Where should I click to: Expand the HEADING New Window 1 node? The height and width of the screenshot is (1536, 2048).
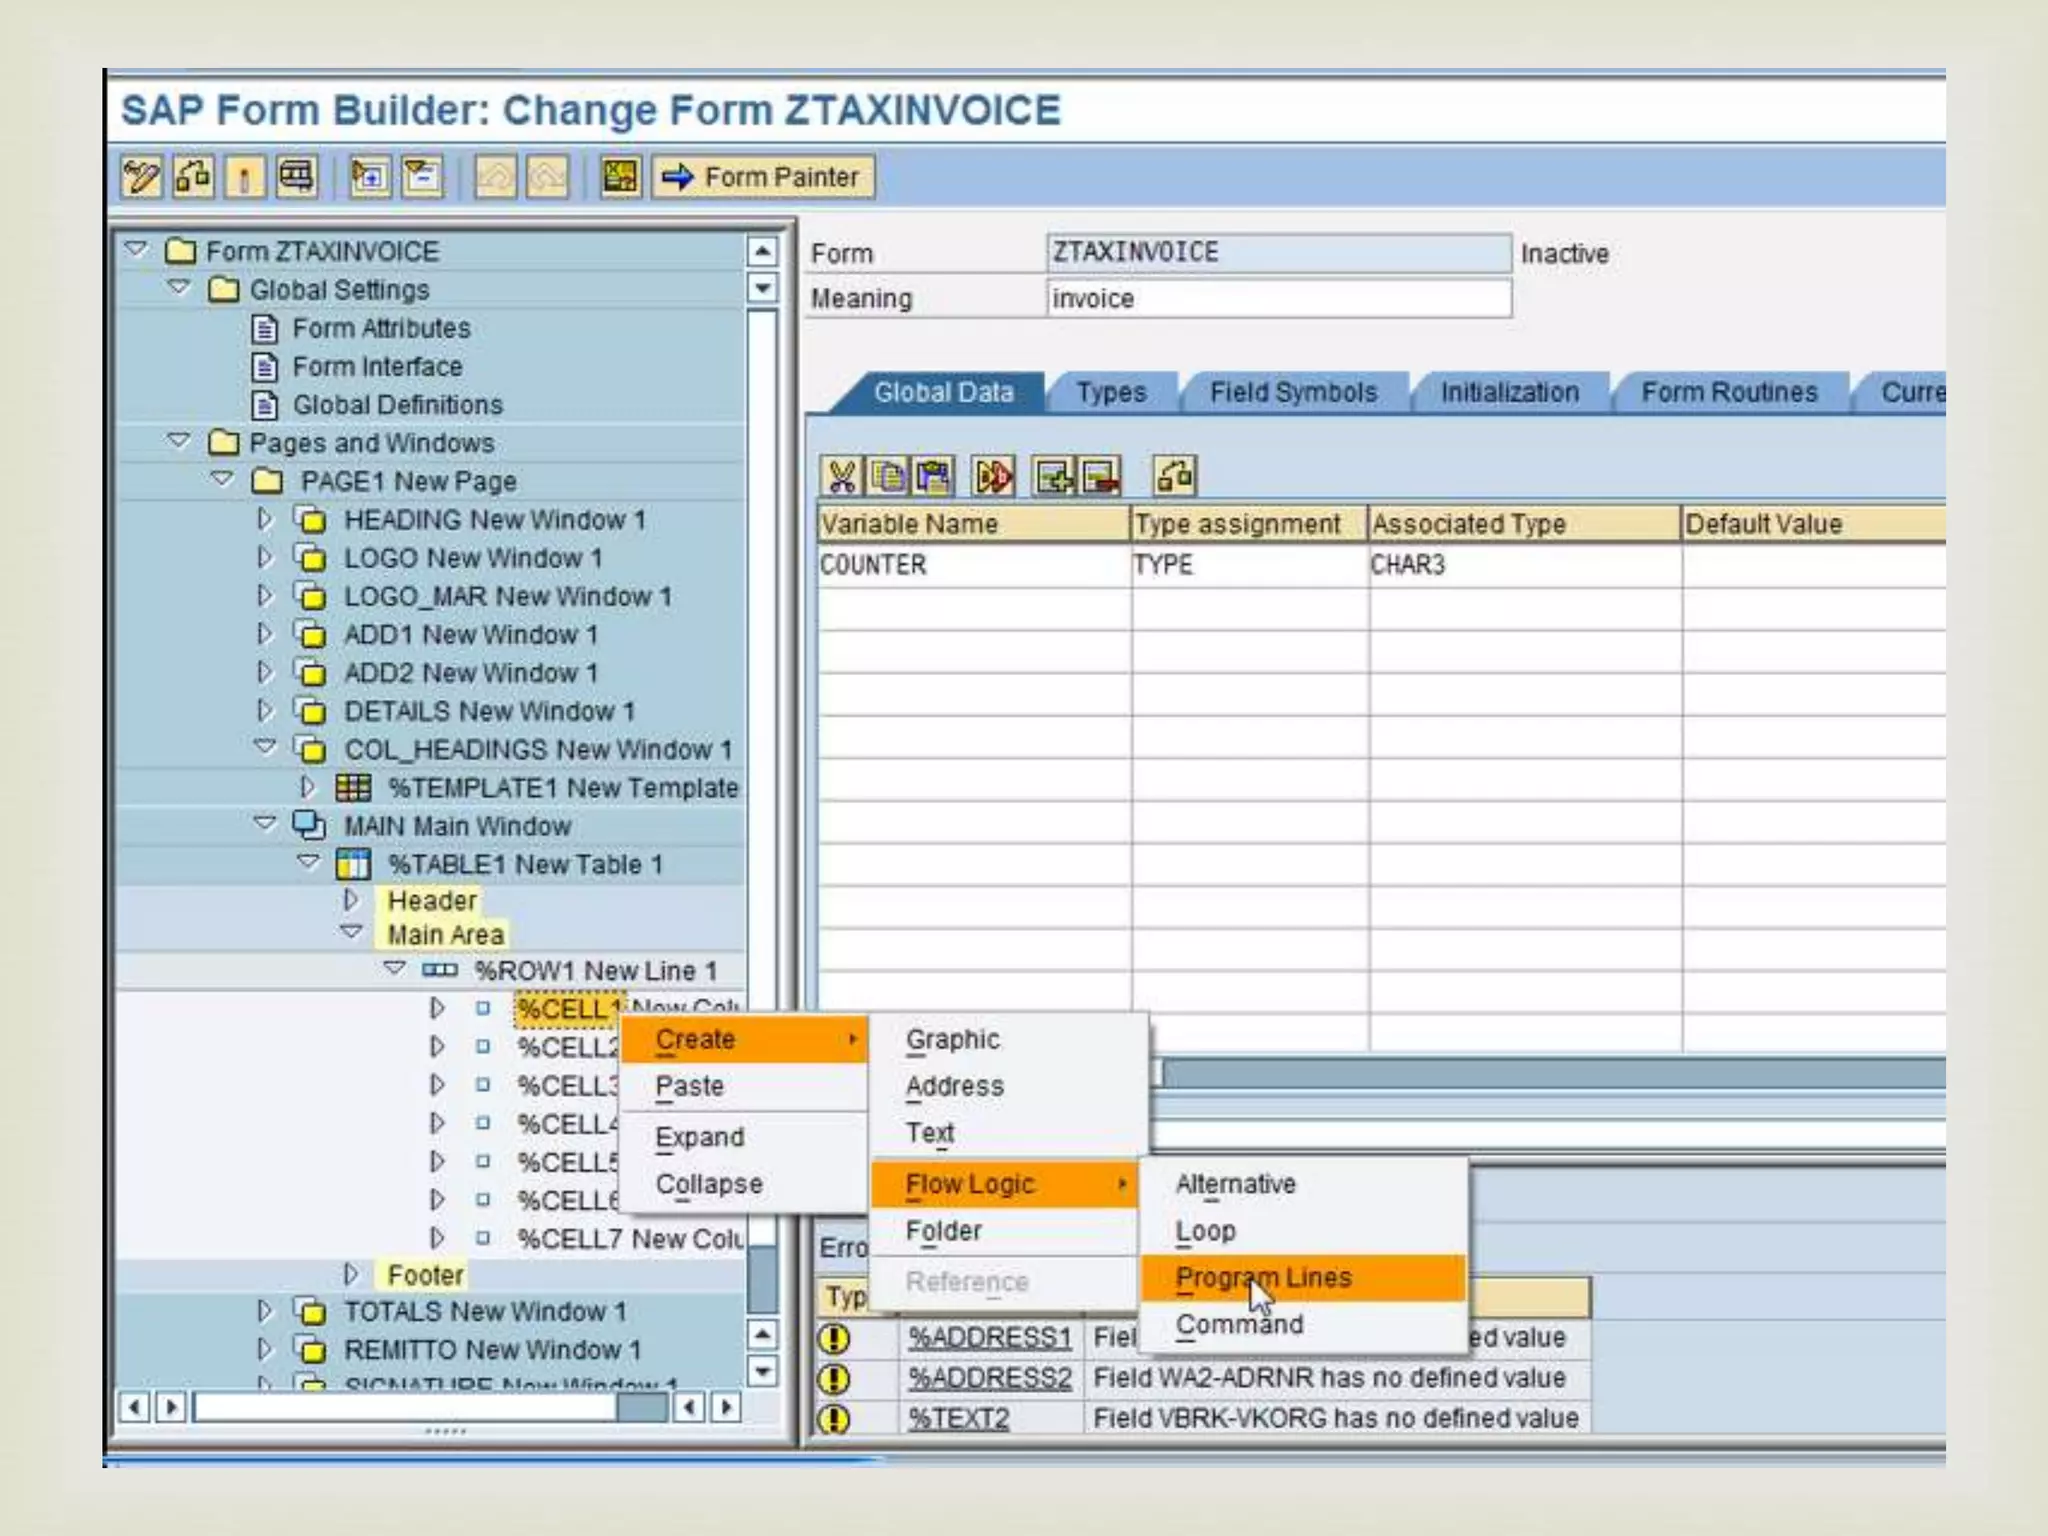[264, 520]
